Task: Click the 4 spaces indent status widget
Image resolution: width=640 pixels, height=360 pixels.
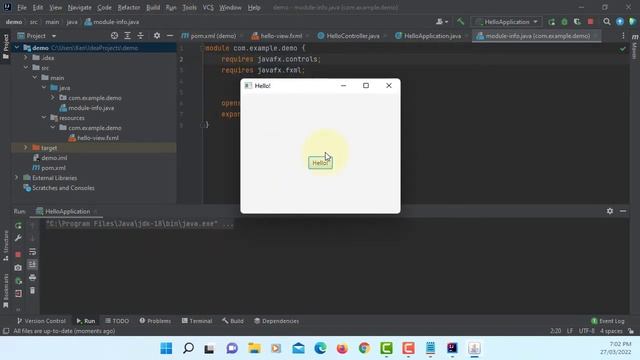Action: pyautogui.click(x=611, y=331)
